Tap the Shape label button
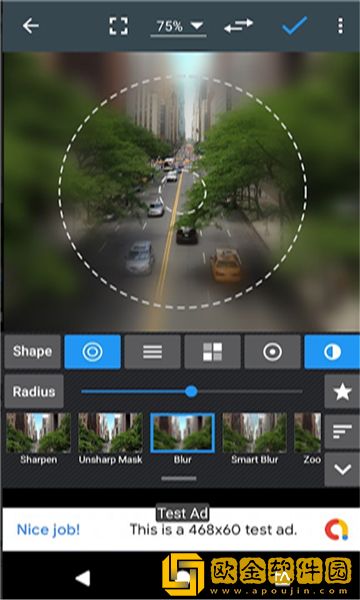The width and height of the screenshot is (360, 600). pyautogui.click(x=33, y=352)
